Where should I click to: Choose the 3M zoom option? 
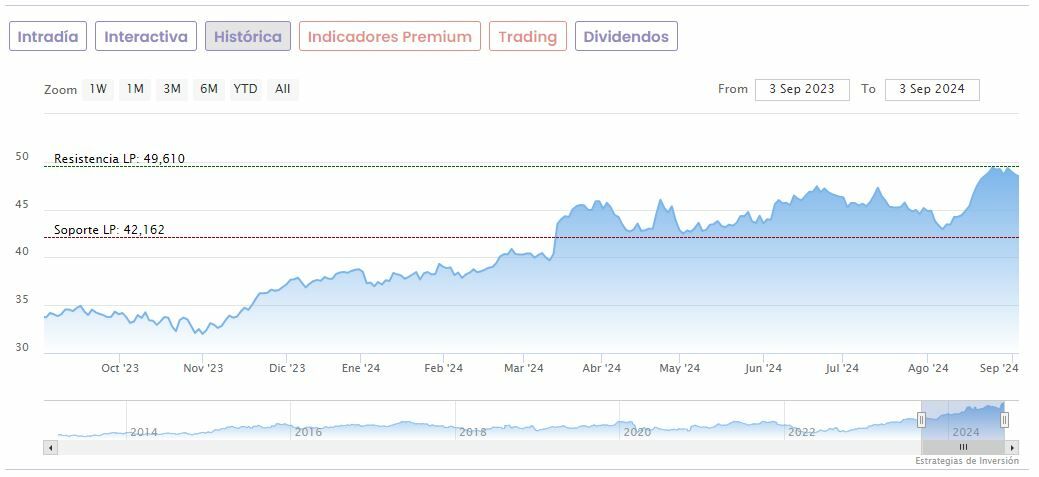172,89
